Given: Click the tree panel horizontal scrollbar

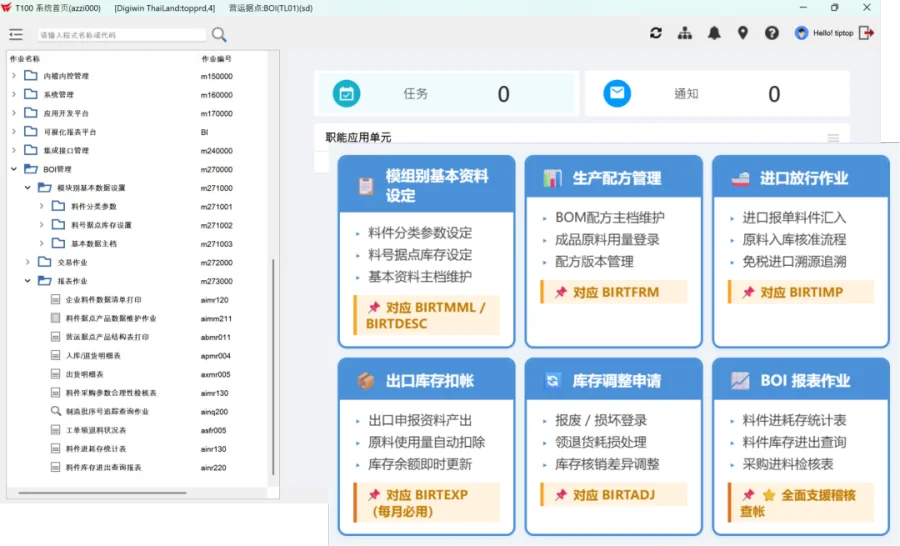Looking at the screenshot, I should 102,493.
